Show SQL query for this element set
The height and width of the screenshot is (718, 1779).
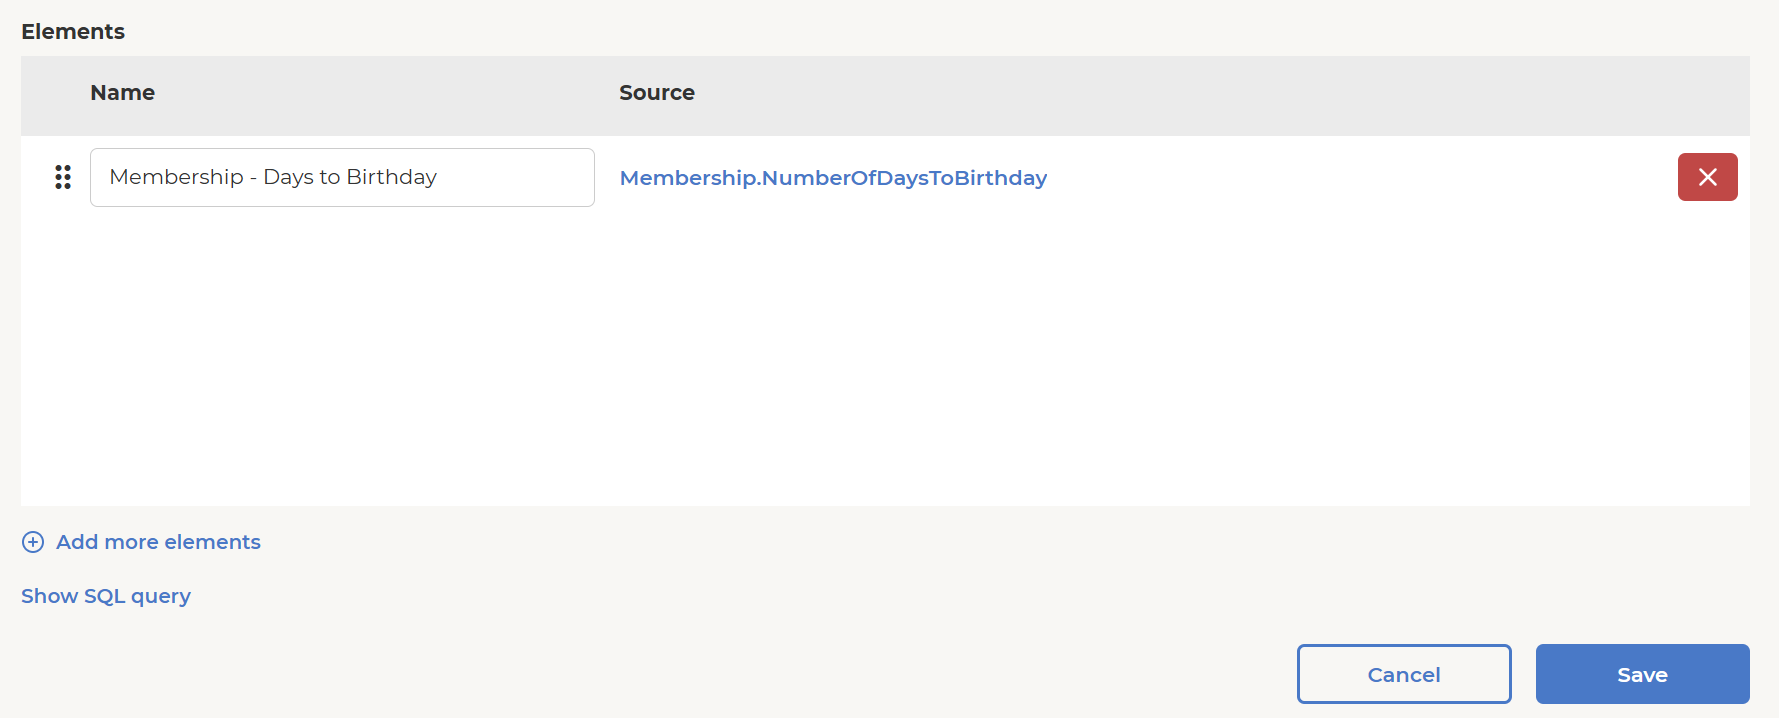[106, 596]
